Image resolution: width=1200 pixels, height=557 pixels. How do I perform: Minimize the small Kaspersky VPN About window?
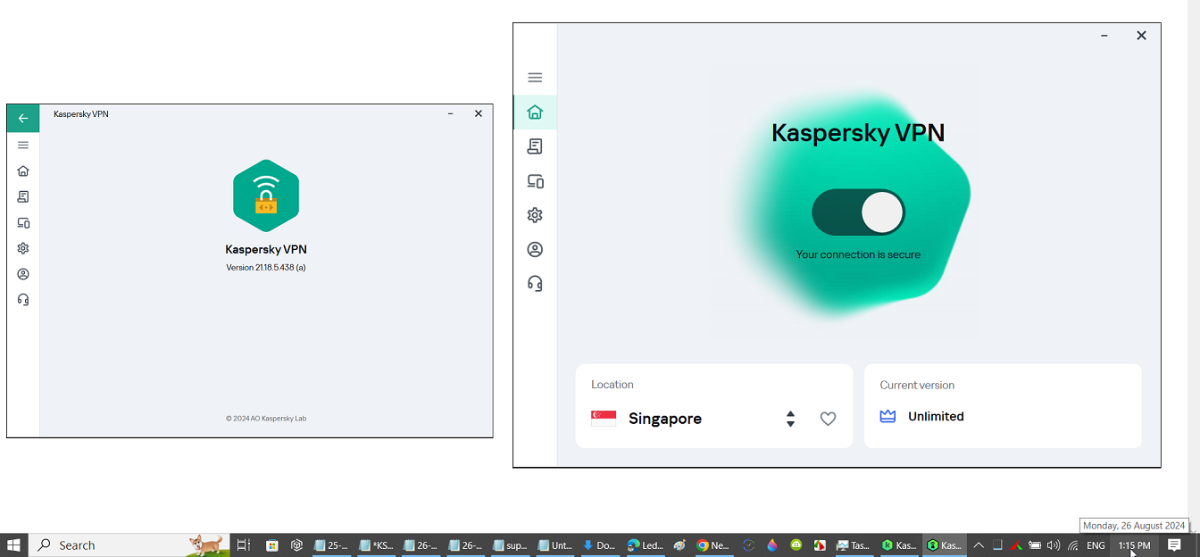tap(451, 114)
